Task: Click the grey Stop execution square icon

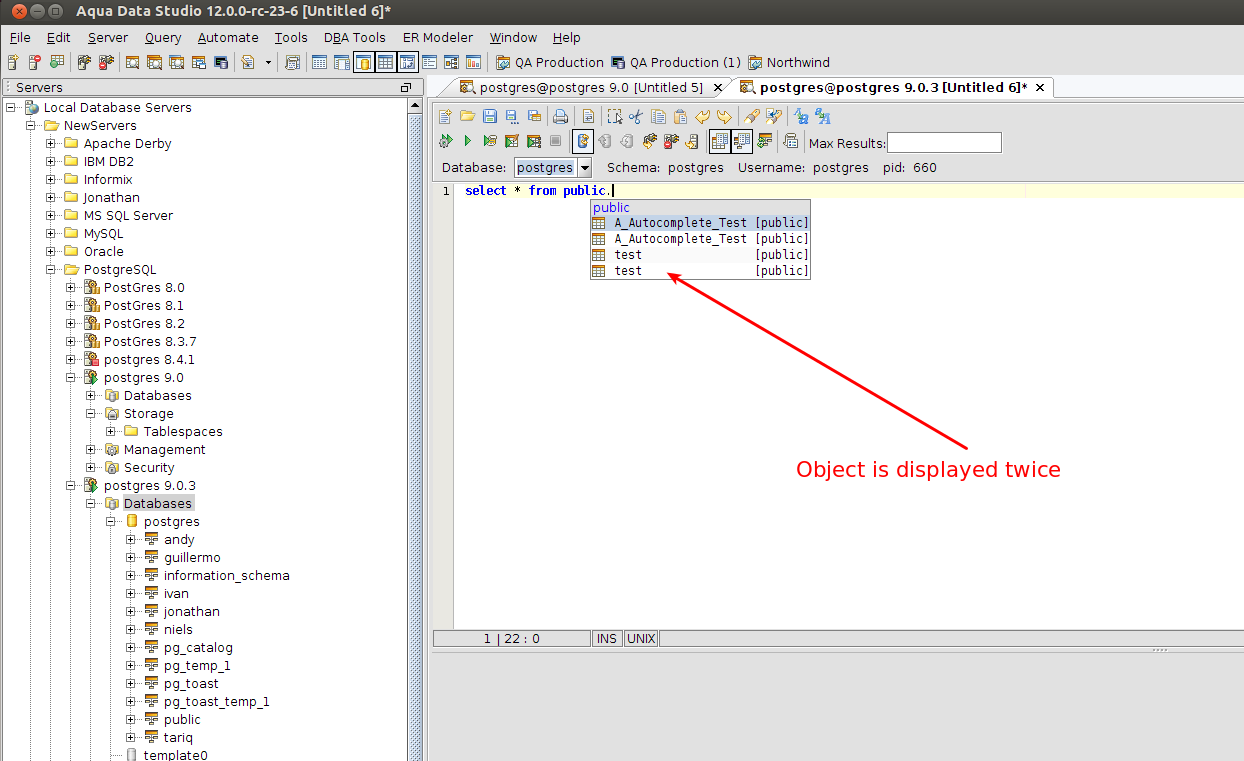Action: coord(555,142)
